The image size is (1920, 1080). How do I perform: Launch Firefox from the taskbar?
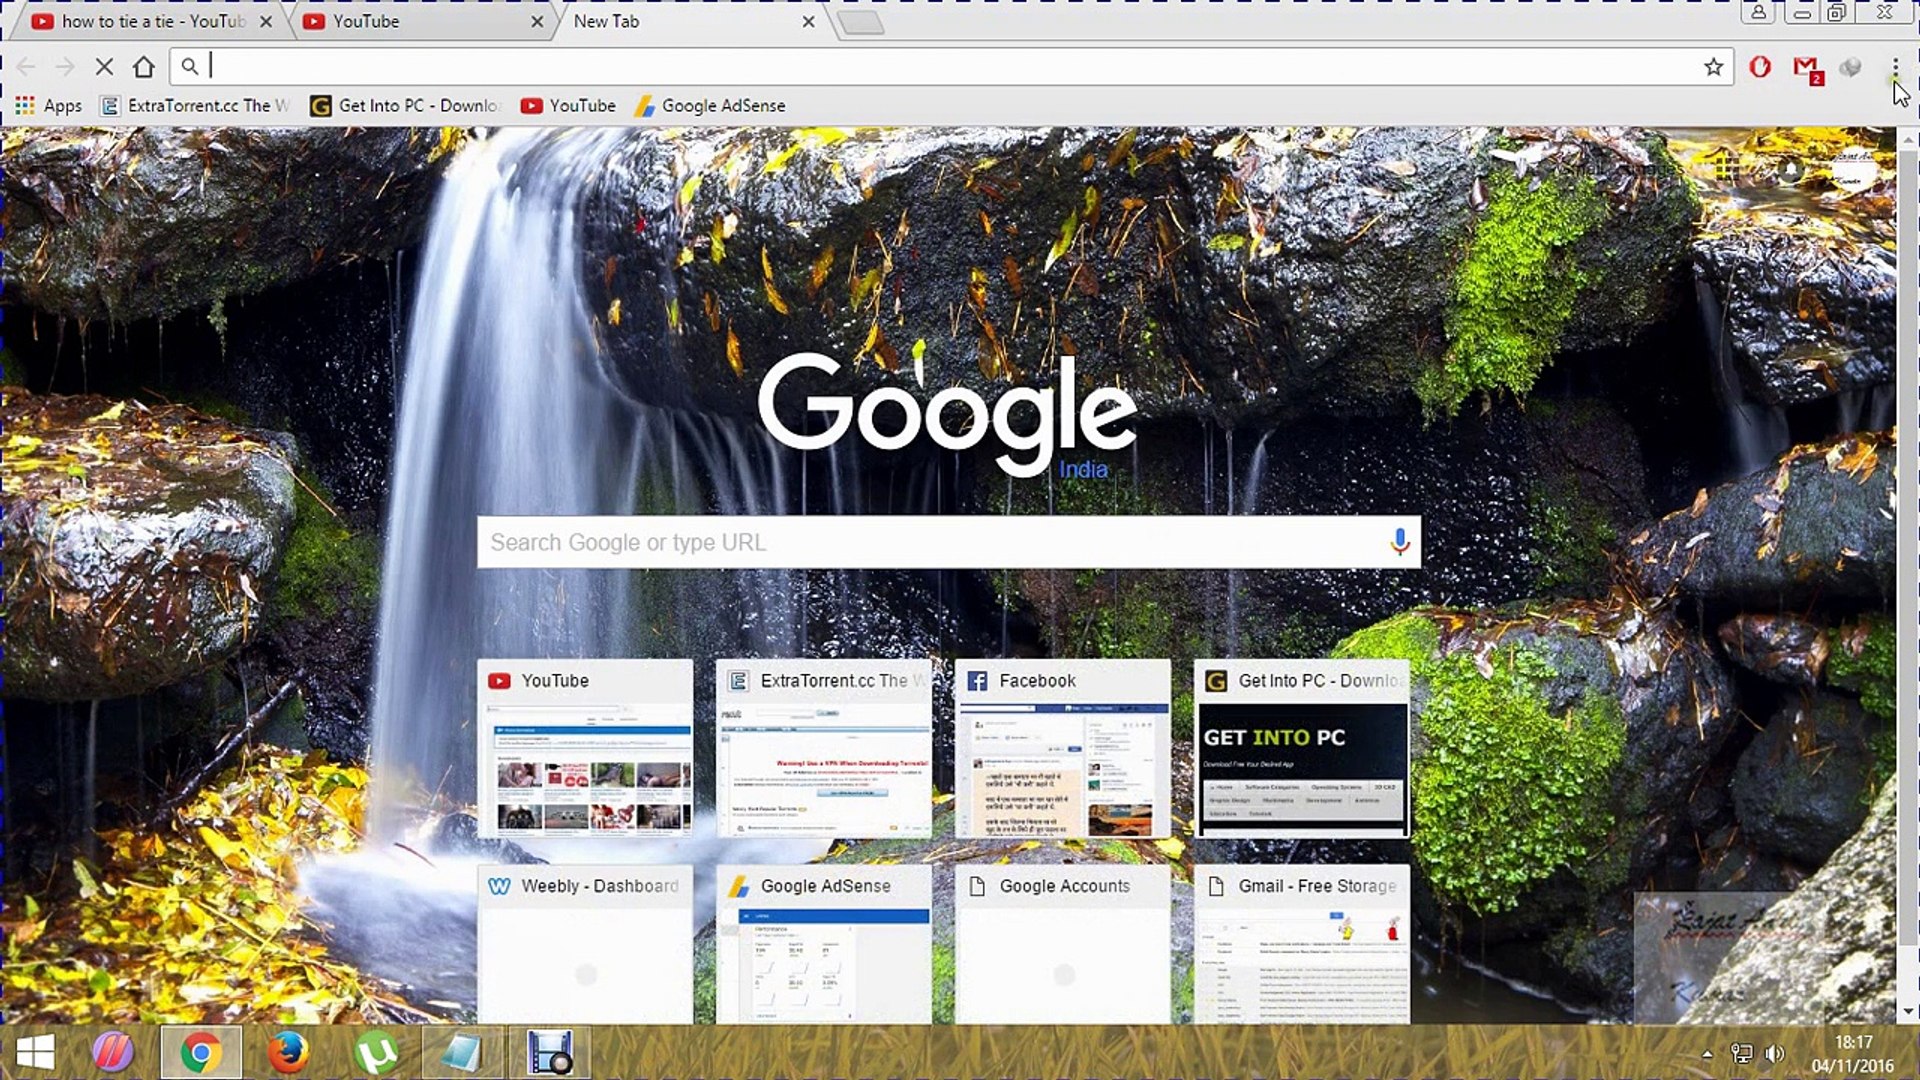[x=288, y=1051]
